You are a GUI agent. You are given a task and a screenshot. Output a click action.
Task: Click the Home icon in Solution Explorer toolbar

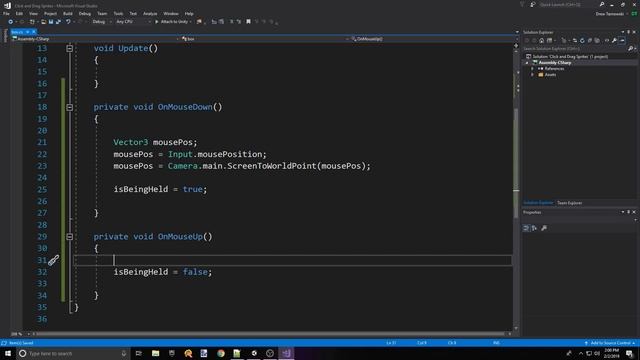point(542,40)
